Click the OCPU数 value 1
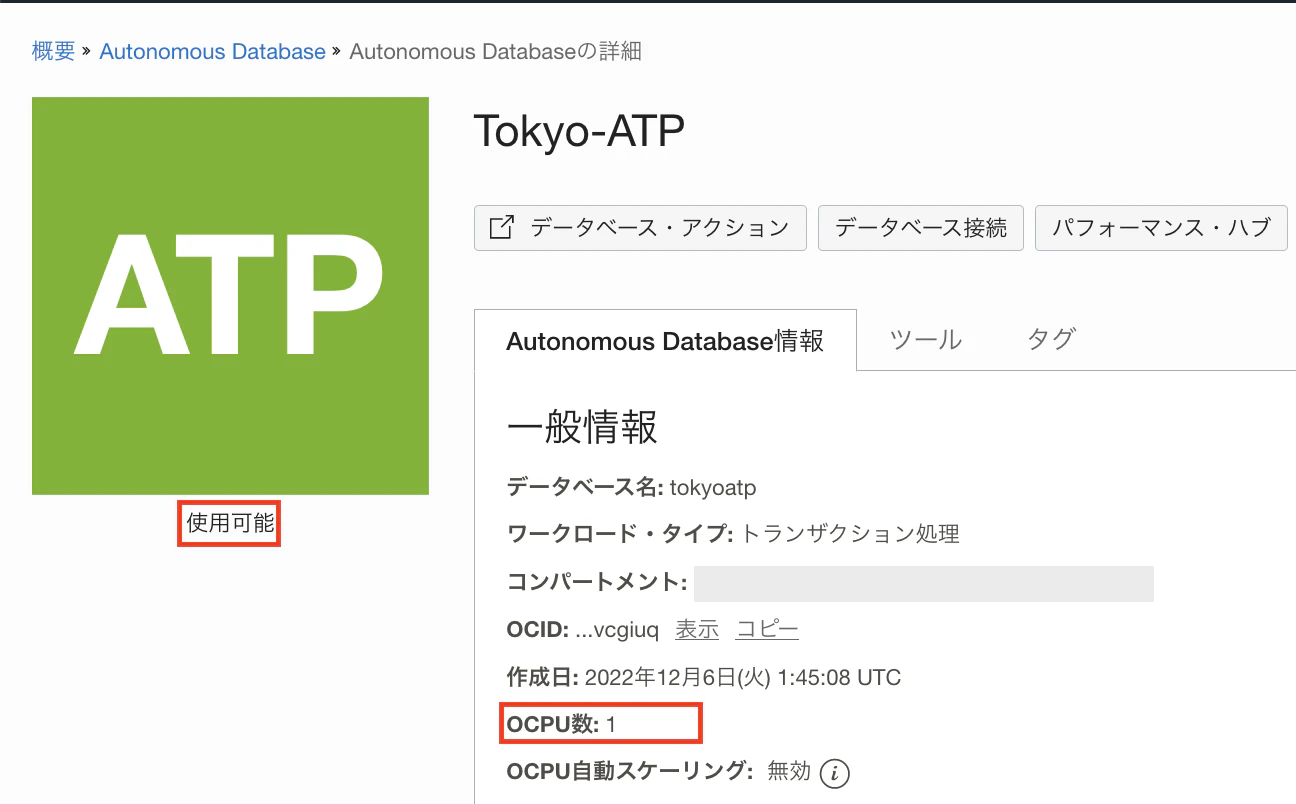 tap(611, 724)
